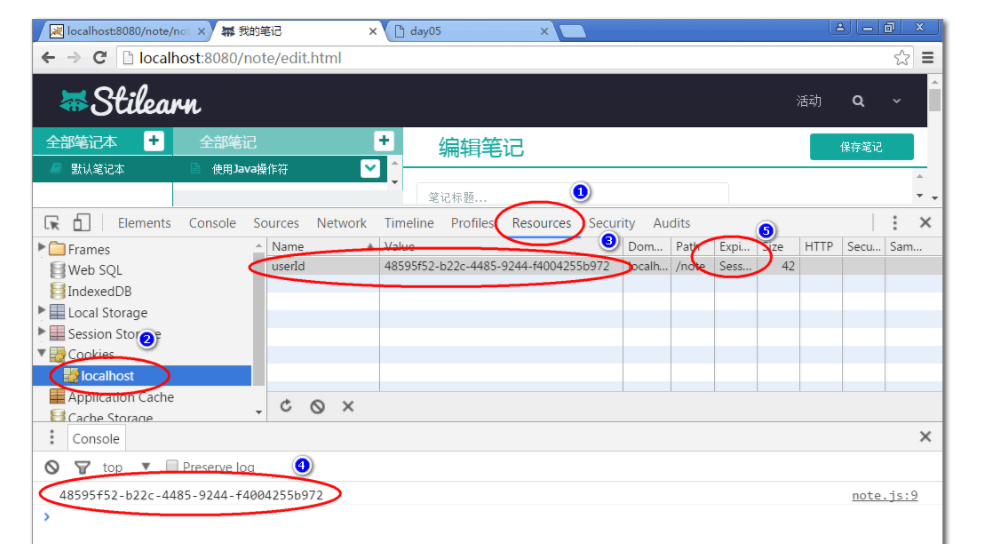The width and height of the screenshot is (985, 544).
Task: Select the 默认笔记本 notebook
Action: click(x=97, y=169)
